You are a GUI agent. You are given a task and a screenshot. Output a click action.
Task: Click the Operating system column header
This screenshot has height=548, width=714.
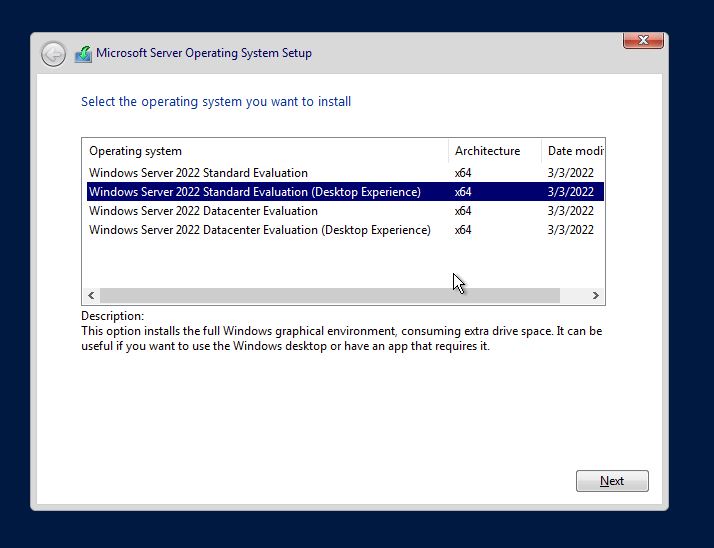(x=135, y=151)
